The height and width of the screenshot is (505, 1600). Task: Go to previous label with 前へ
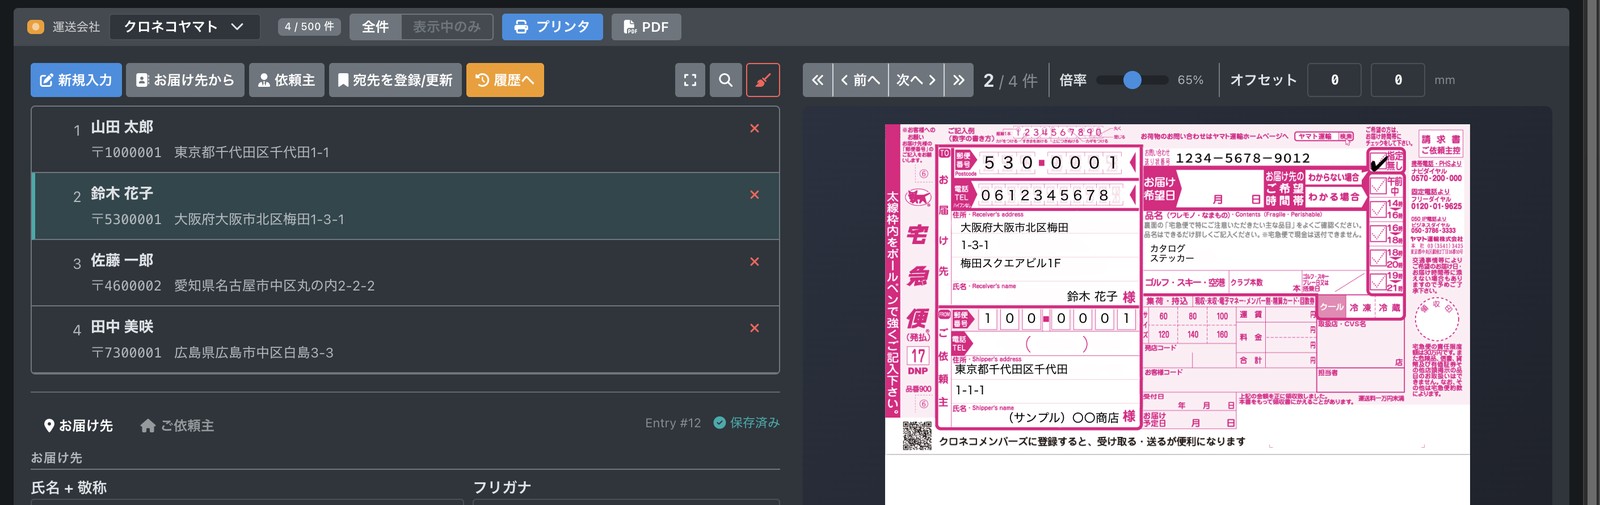point(860,80)
